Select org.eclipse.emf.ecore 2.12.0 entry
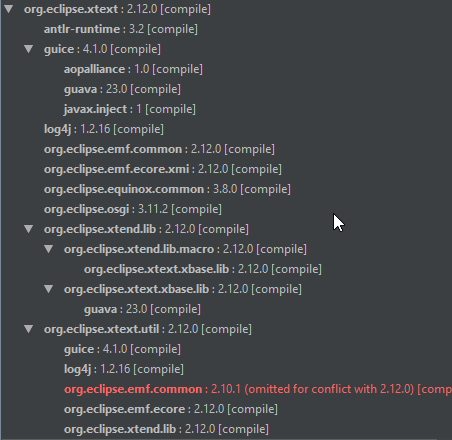This screenshot has height=440, width=452. pos(171,409)
